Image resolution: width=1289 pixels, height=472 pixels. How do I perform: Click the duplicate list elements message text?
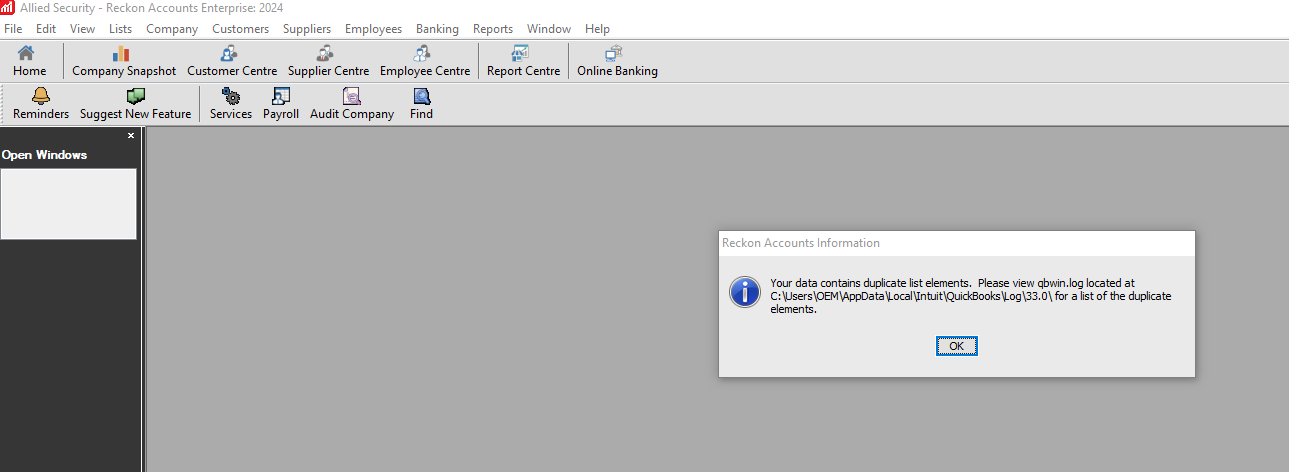click(x=970, y=296)
